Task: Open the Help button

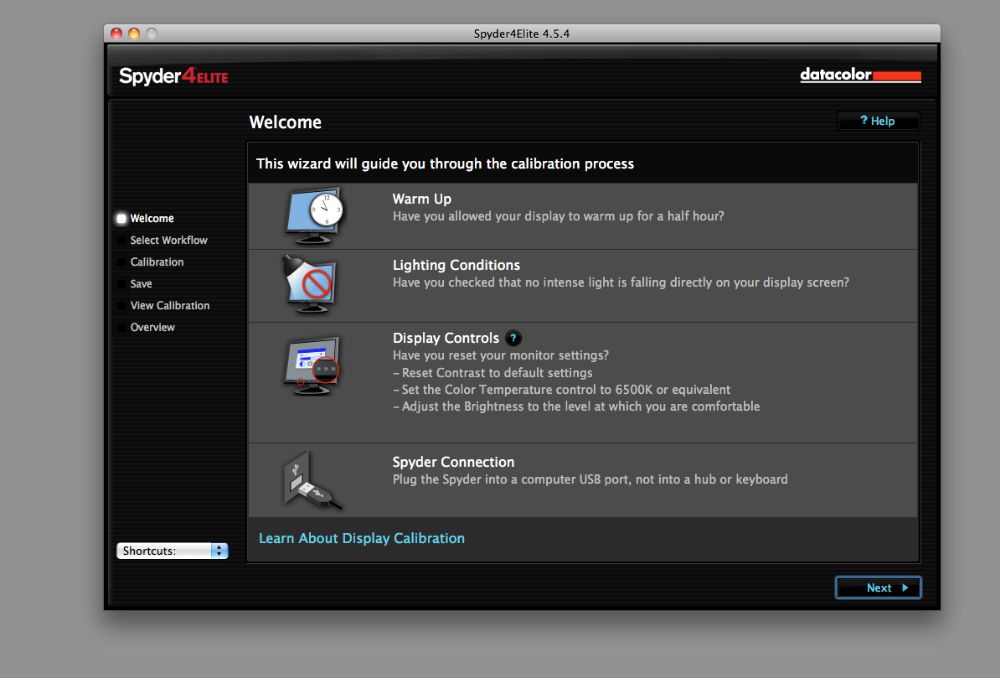Action: click(878, 121)
